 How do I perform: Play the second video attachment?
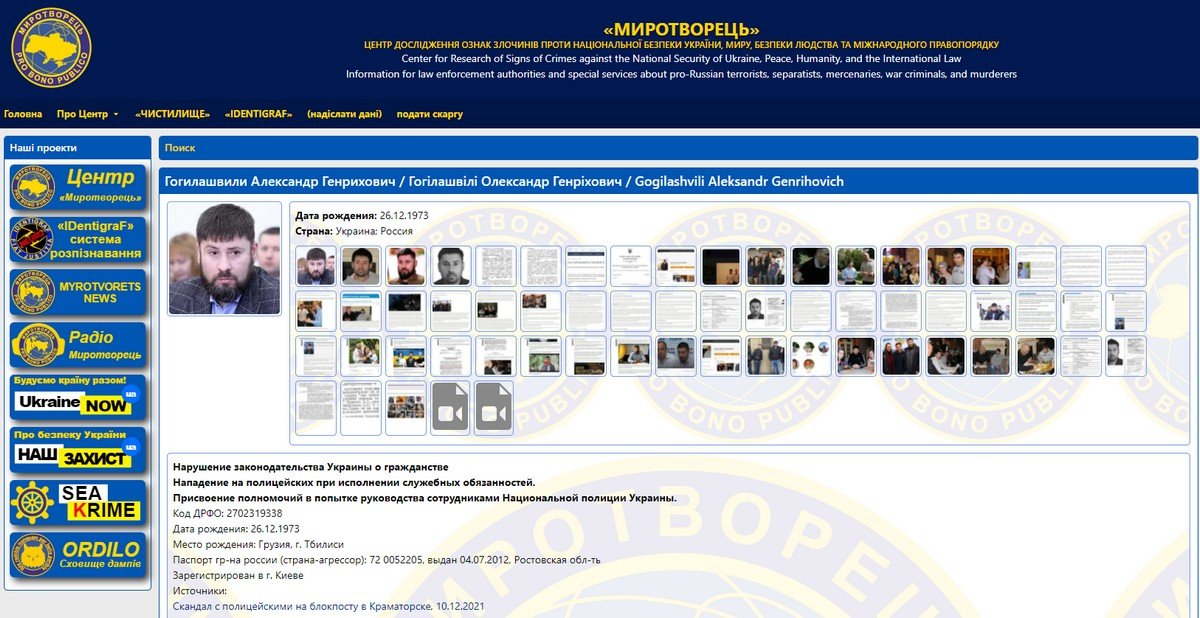tap(494, 408)
